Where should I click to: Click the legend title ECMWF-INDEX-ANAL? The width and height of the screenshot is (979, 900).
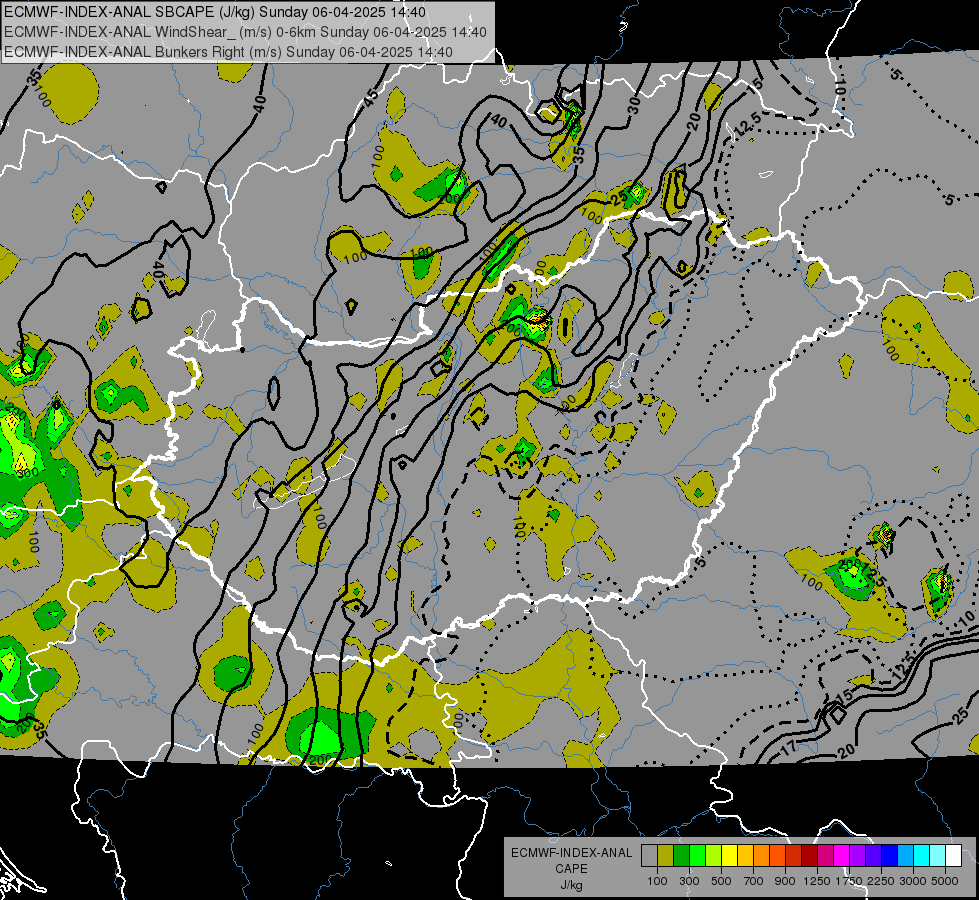coord(571,853)
